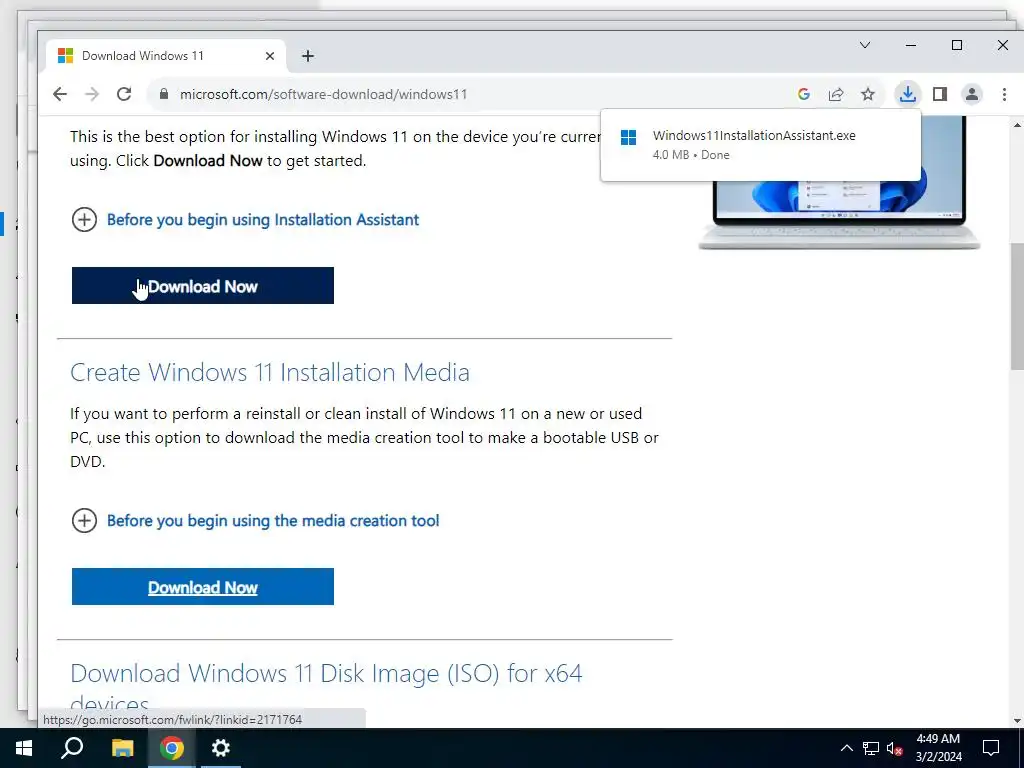The width and height of the screenshot is (1024, 768).
Task: Open Settings from the taskbar gear
Action: [x=221, y=748]
